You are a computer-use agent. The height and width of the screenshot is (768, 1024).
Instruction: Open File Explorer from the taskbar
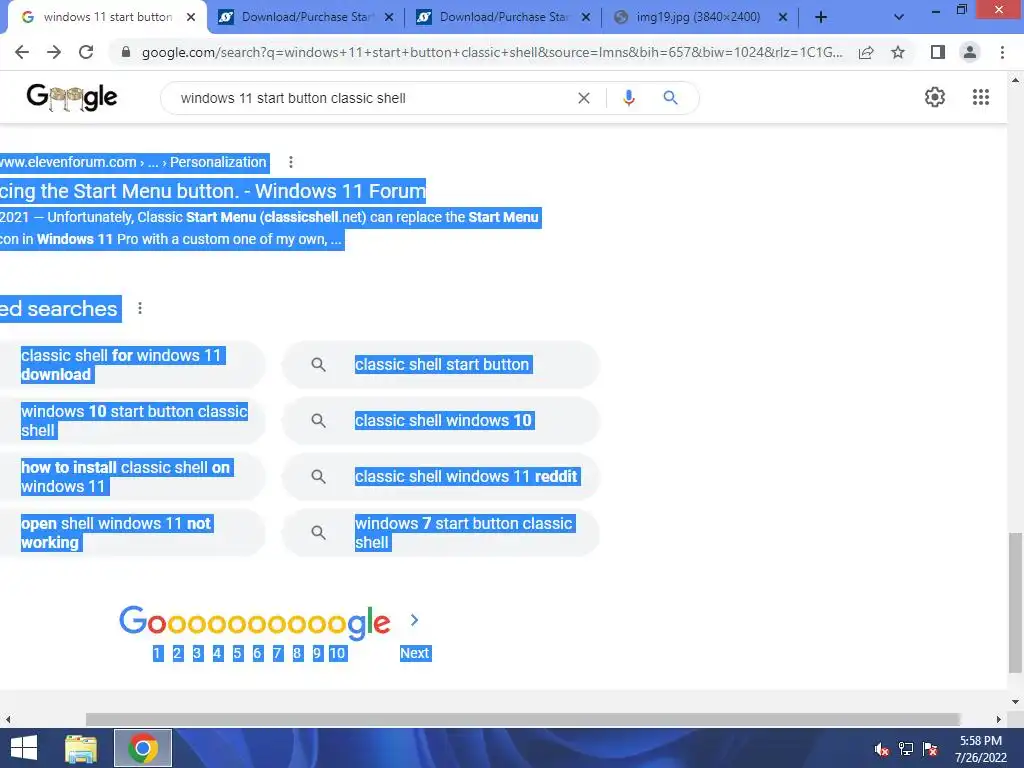[x=81, y=748]
